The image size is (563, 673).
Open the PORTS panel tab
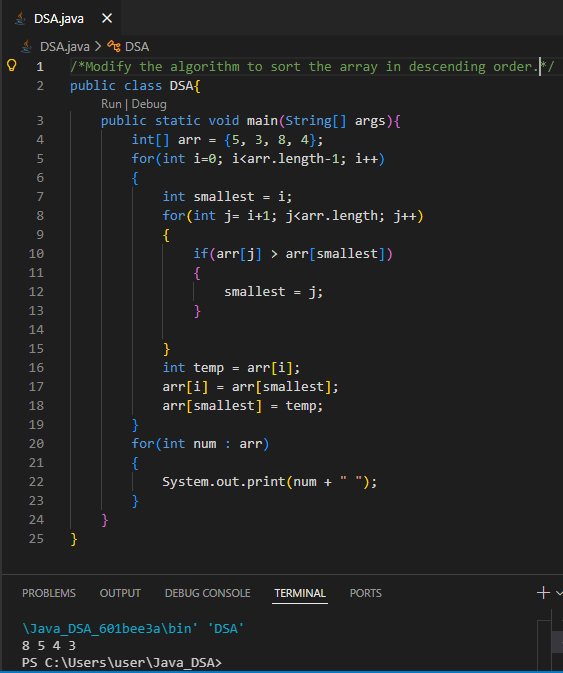coord(366,593)
